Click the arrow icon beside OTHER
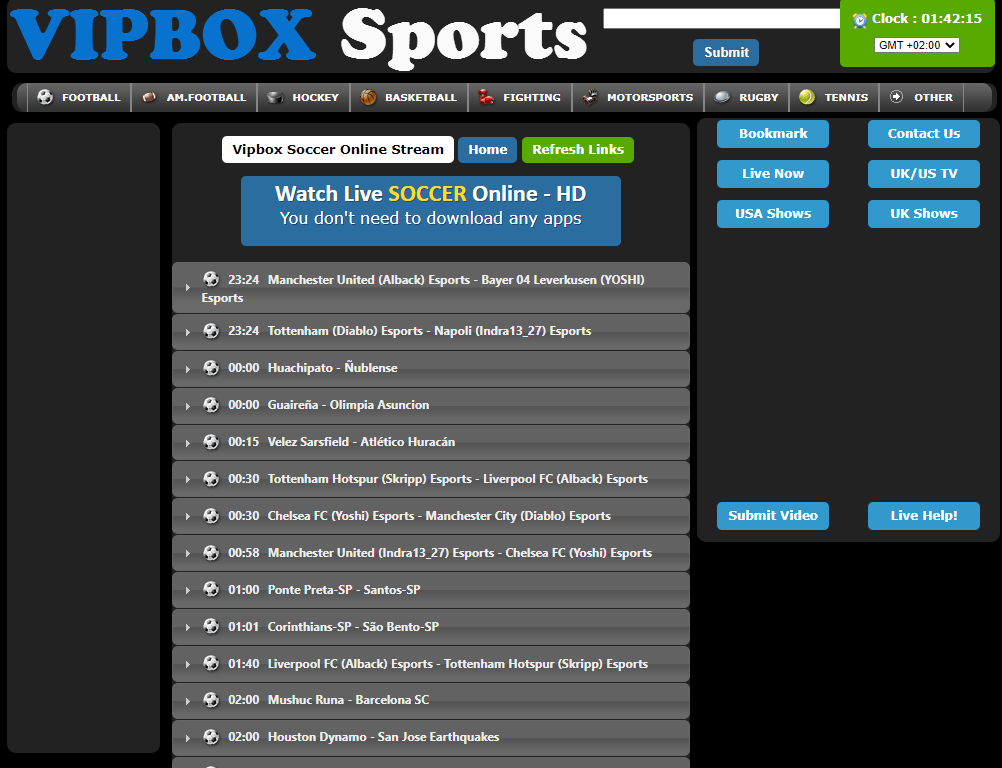 897,97
